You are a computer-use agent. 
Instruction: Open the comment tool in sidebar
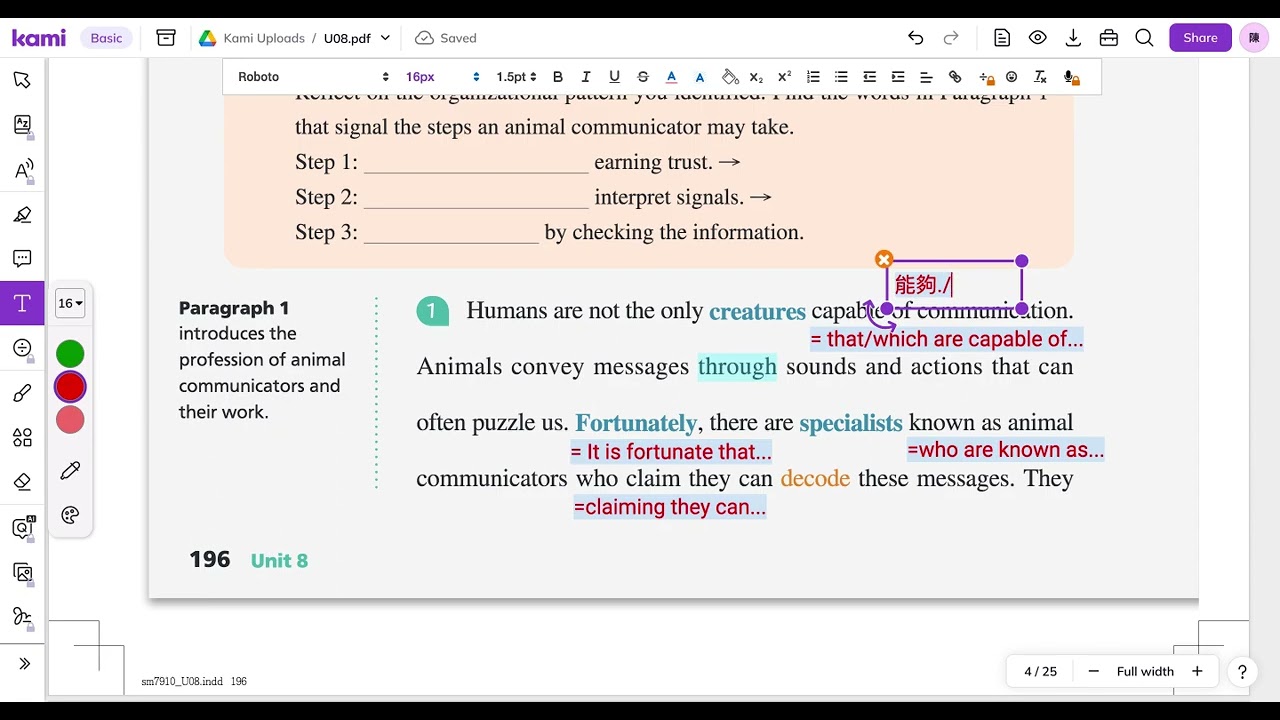coord(22,259)
